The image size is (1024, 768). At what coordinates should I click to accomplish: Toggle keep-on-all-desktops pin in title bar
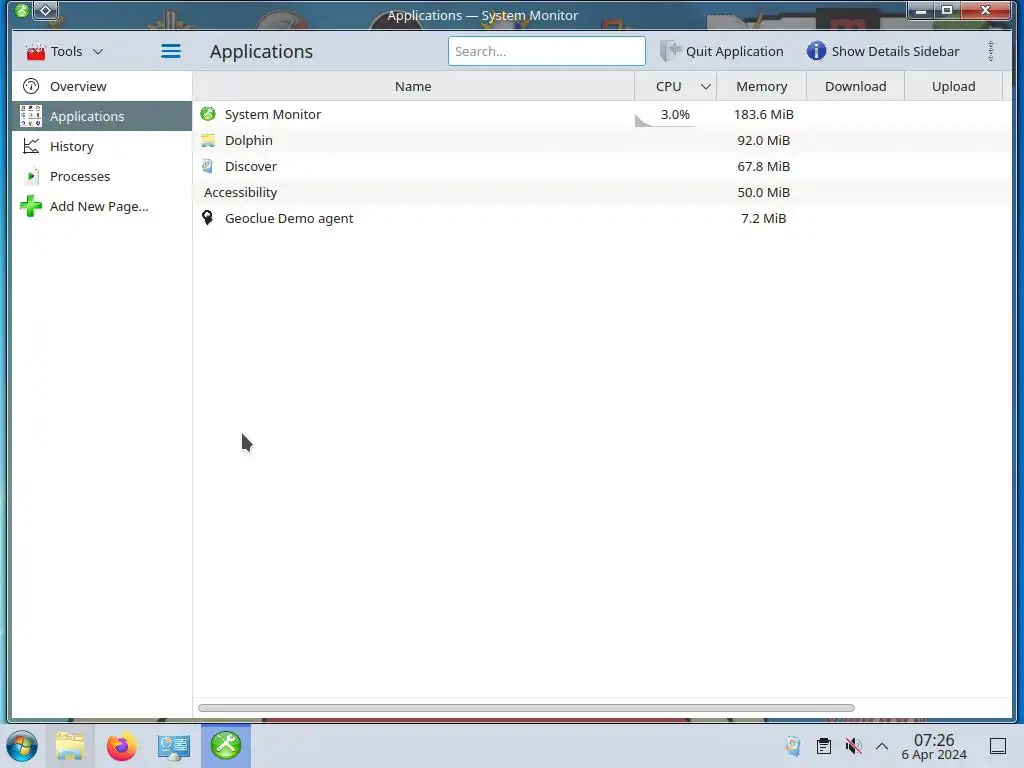coord(46,10)
